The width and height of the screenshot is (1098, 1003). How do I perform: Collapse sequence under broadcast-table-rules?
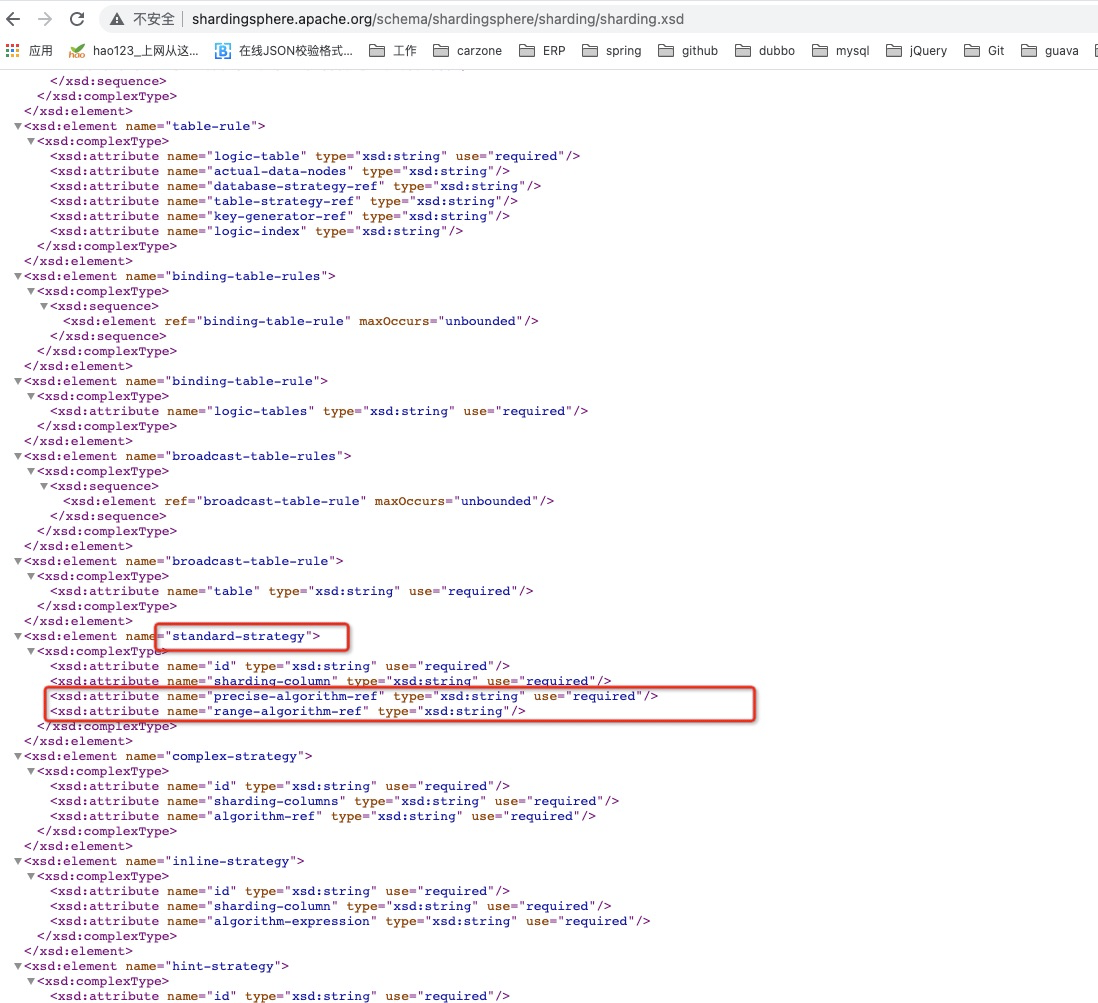(44, 486)
